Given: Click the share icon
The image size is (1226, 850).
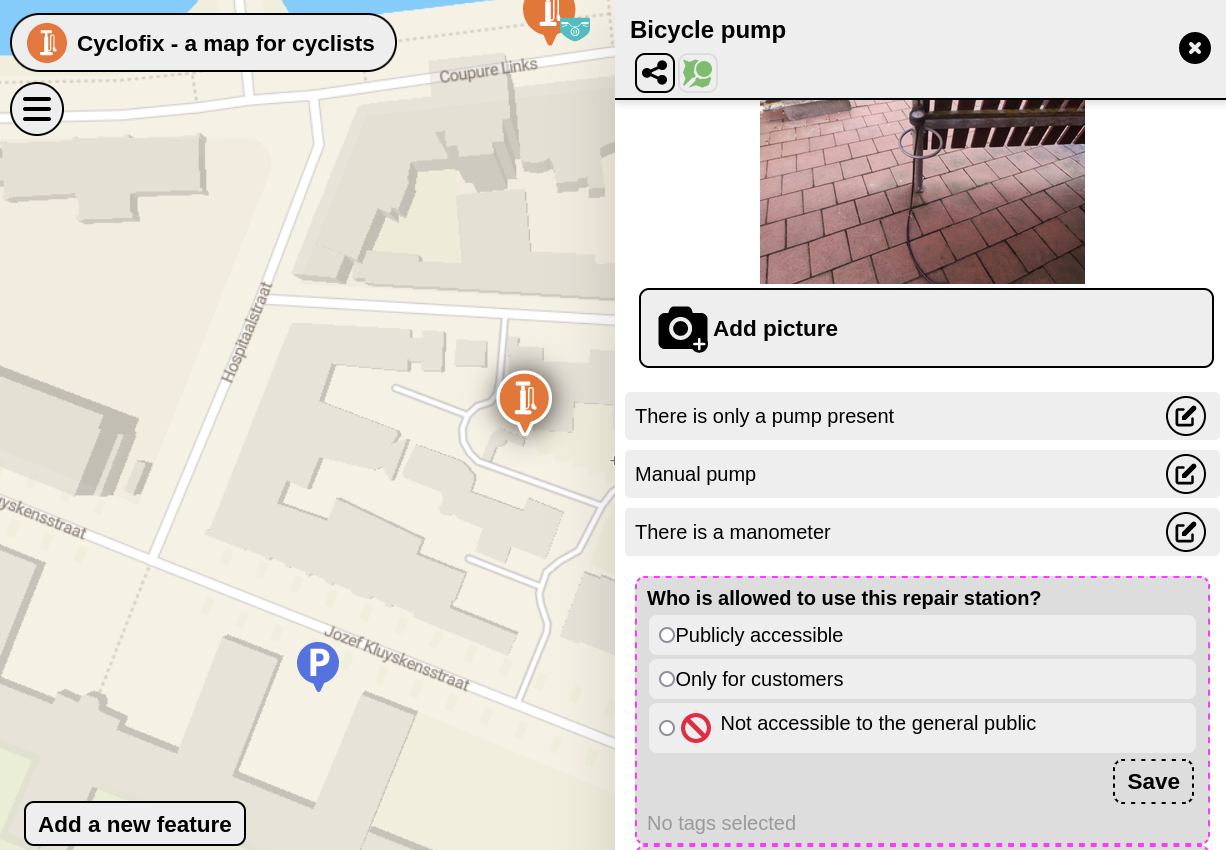Looking at the screenshot, I should [x=655, y=73].
